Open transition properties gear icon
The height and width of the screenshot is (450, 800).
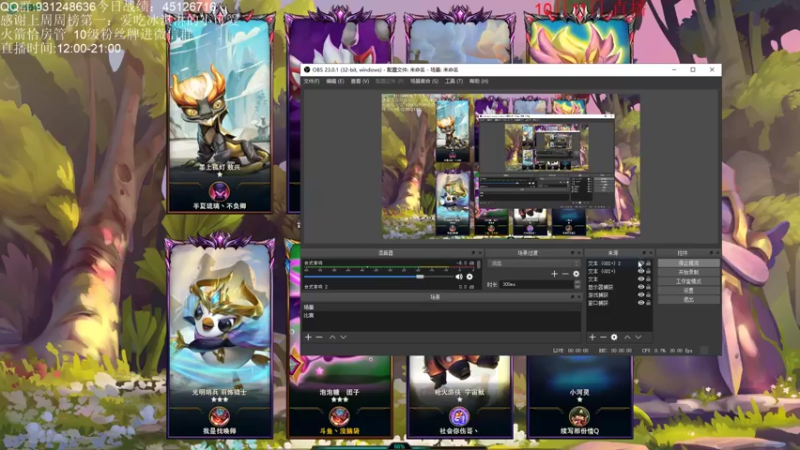pos(576,274)
